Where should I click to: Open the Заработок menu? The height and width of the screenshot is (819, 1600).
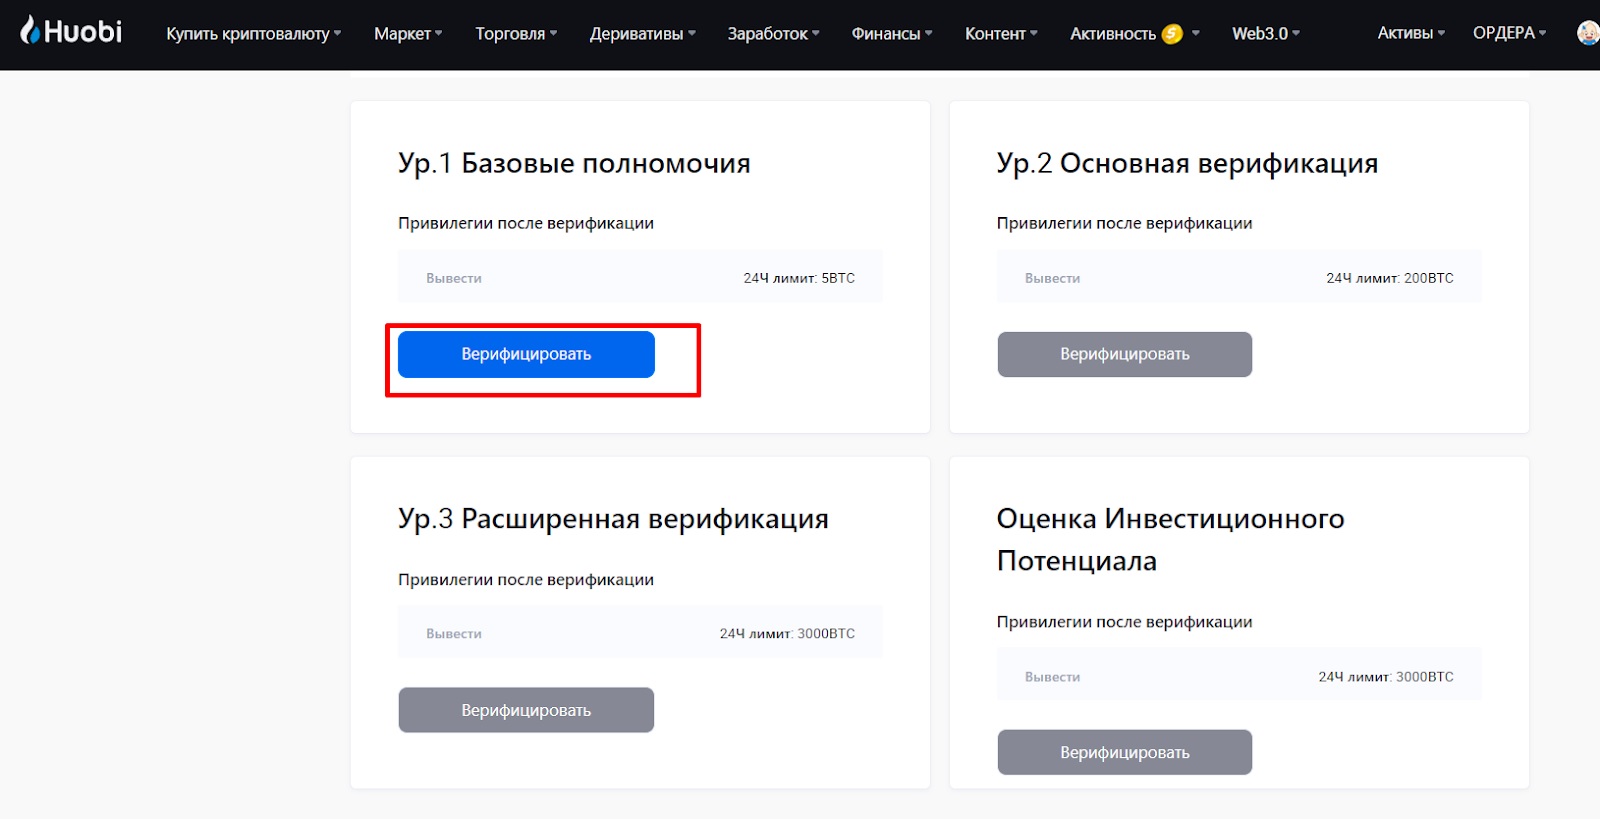[x=773, y=34]
